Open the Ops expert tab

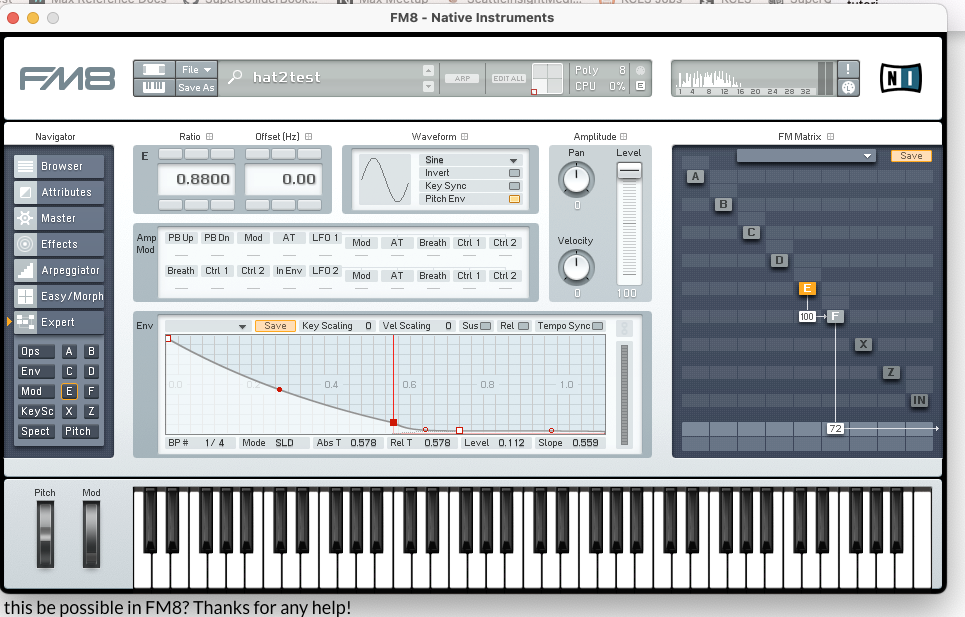tap(36, 351)
